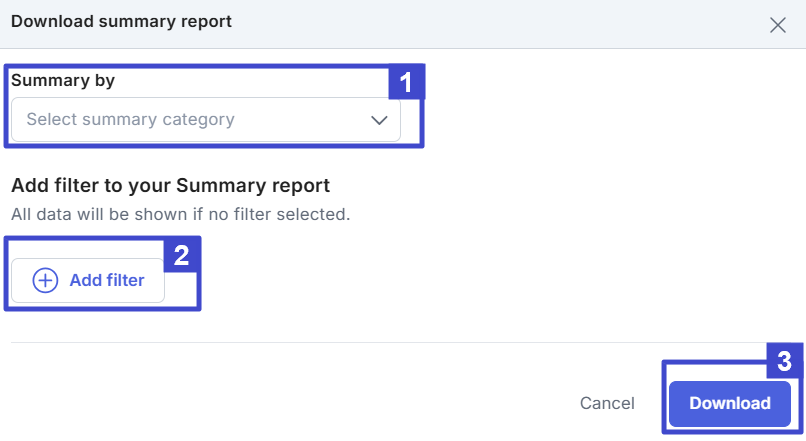Click the numbered badge 3 marker
Screen dimensions: 806x441
point(785,361)
